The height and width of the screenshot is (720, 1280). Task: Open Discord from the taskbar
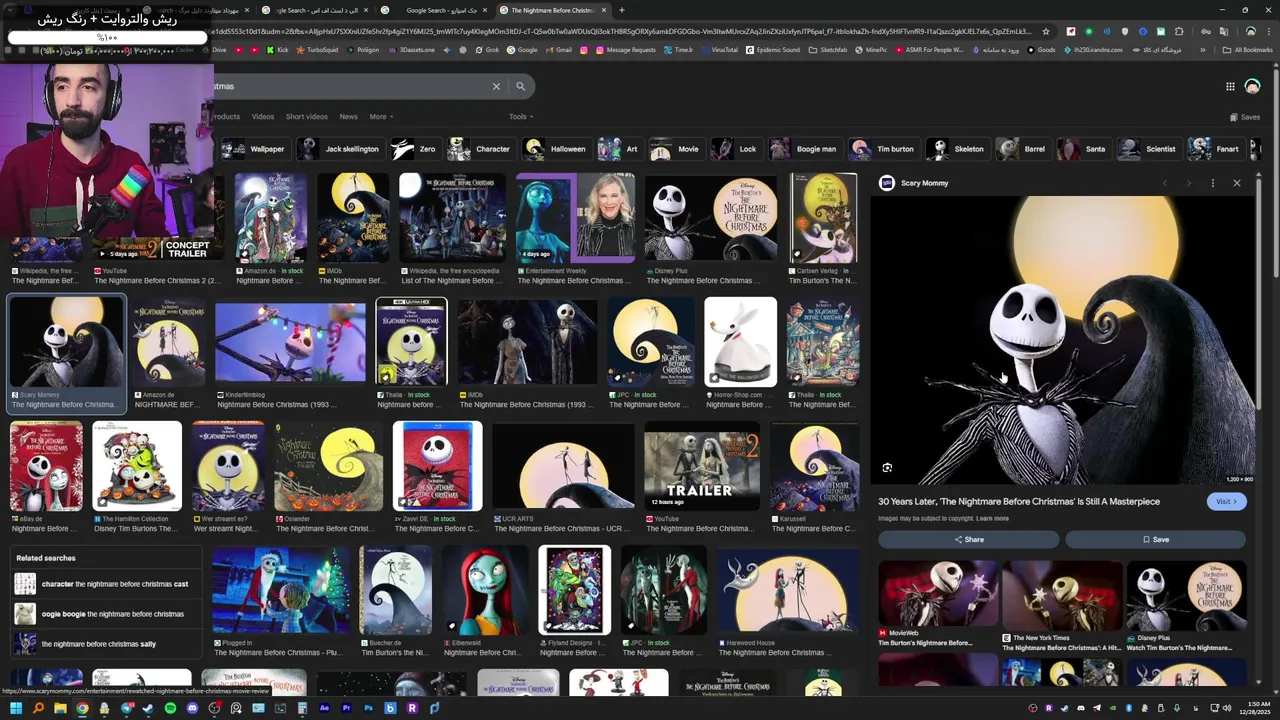[192, 708]
